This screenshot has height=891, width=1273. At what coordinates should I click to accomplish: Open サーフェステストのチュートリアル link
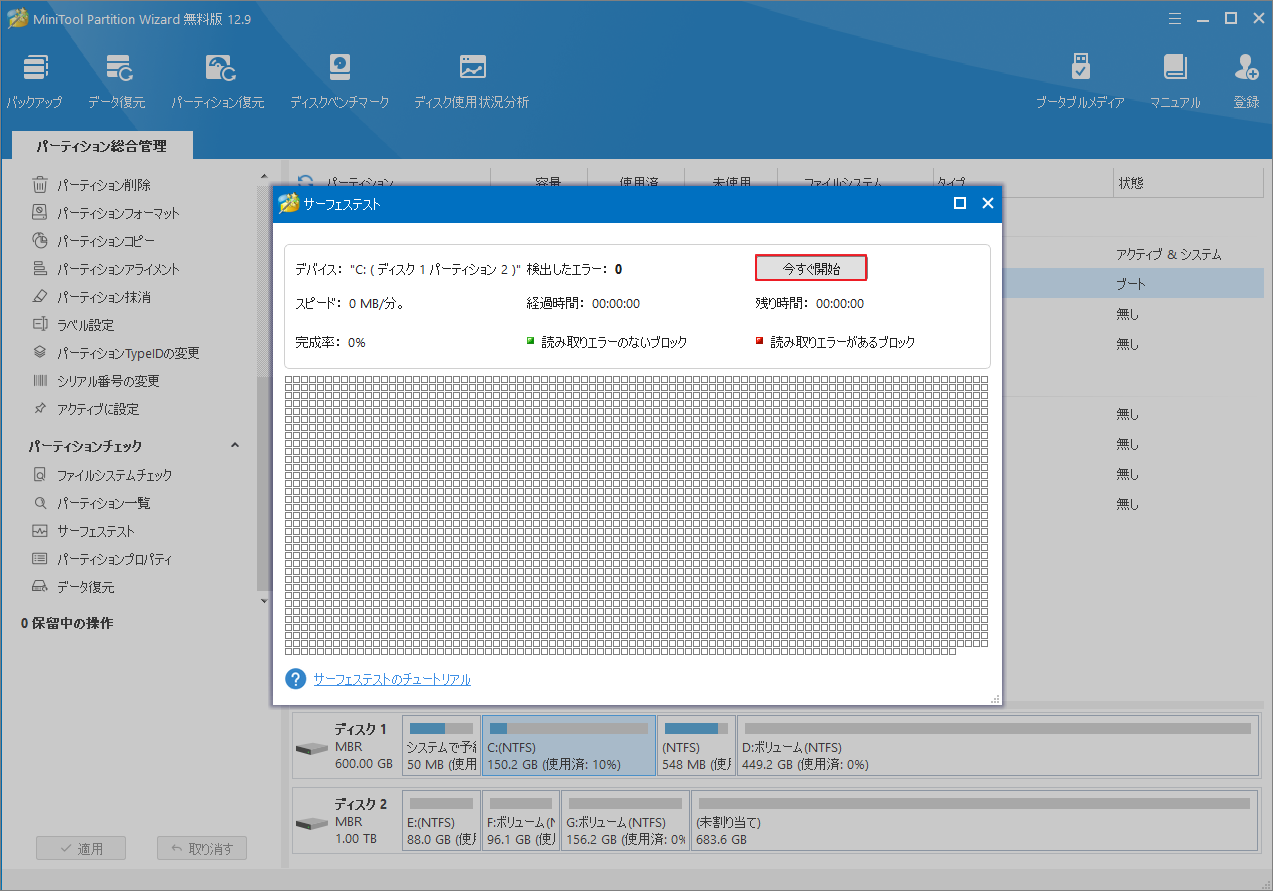[x=392, y=679]
